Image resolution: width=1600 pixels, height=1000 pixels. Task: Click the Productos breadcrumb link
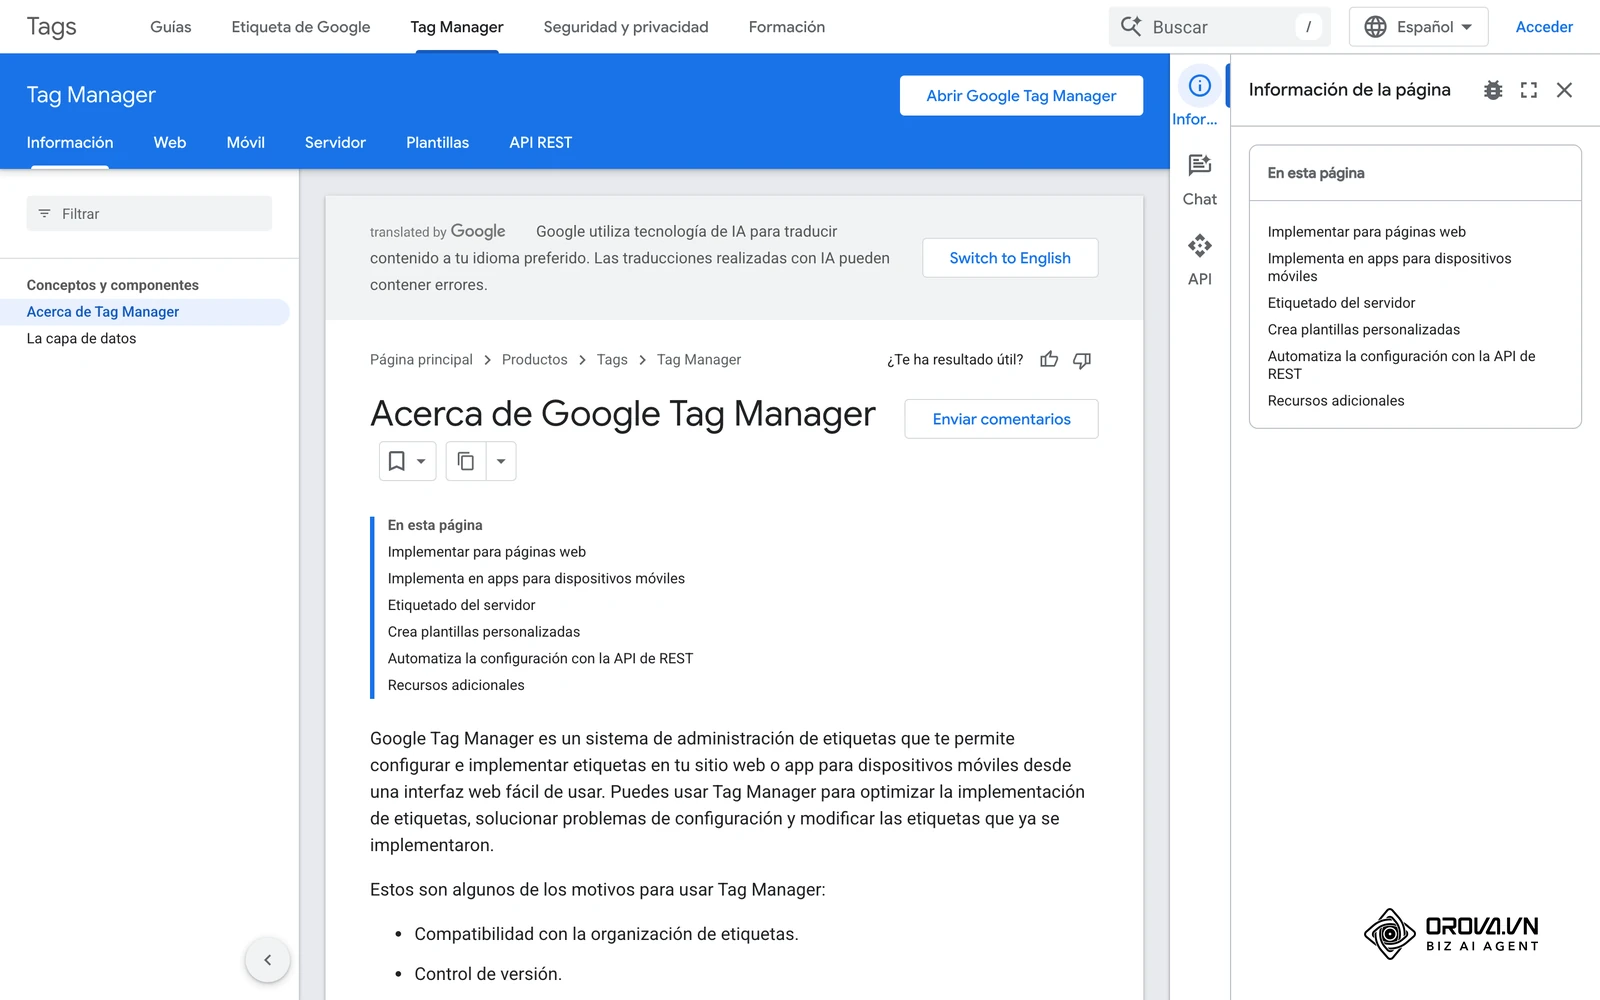[x=535, y=360]
